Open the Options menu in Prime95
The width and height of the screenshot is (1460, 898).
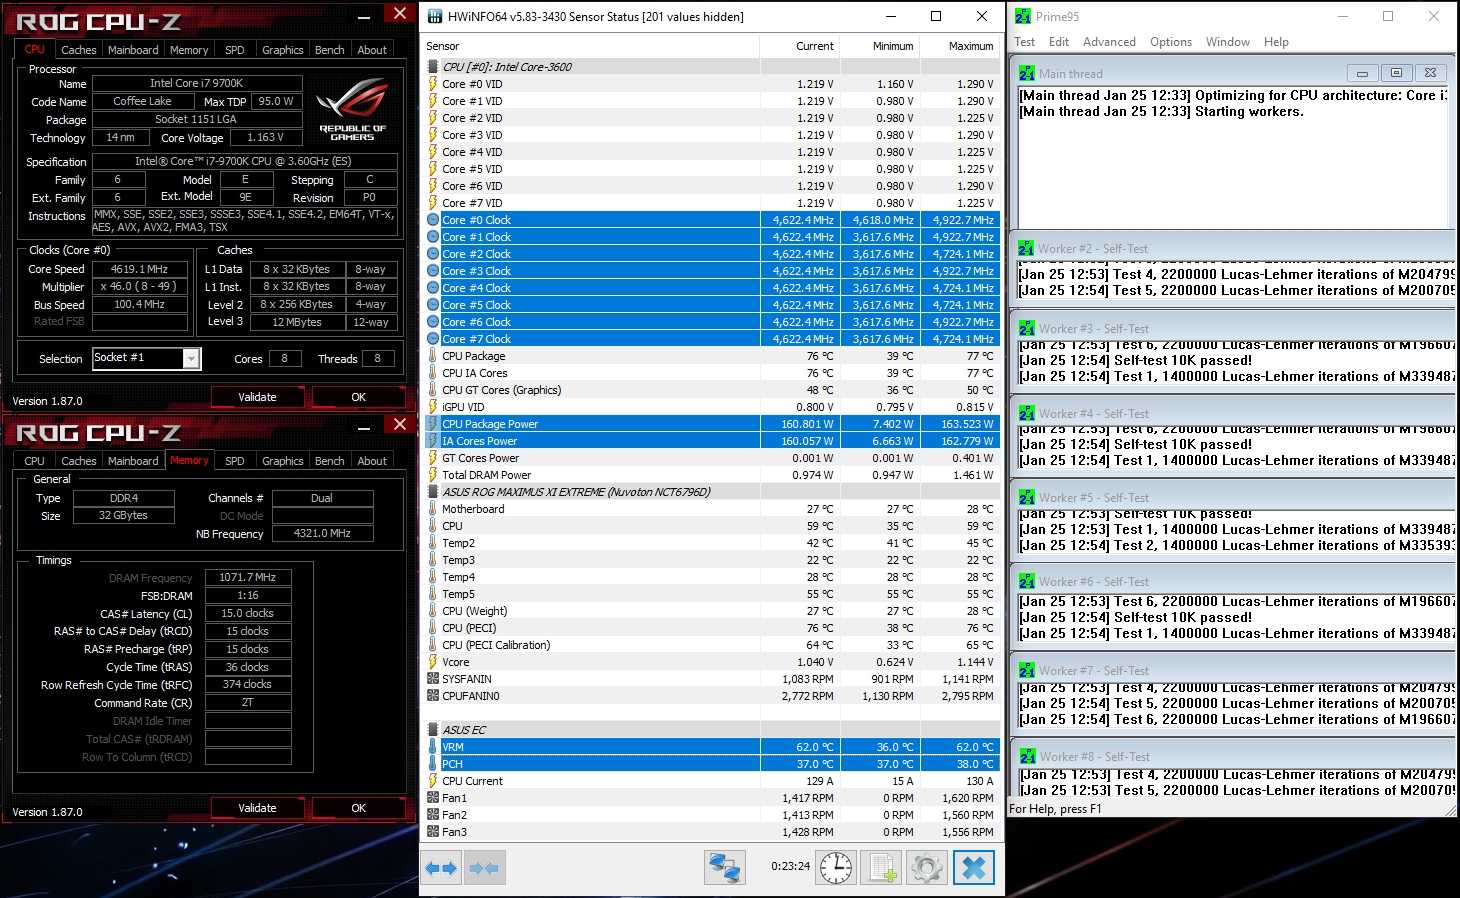pos(1170,42)
